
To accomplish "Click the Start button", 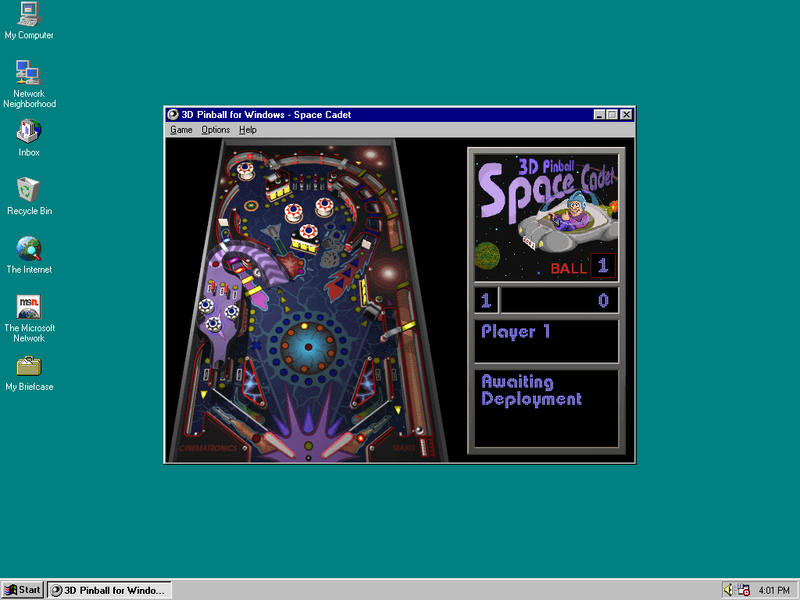I will coord(22,589).
